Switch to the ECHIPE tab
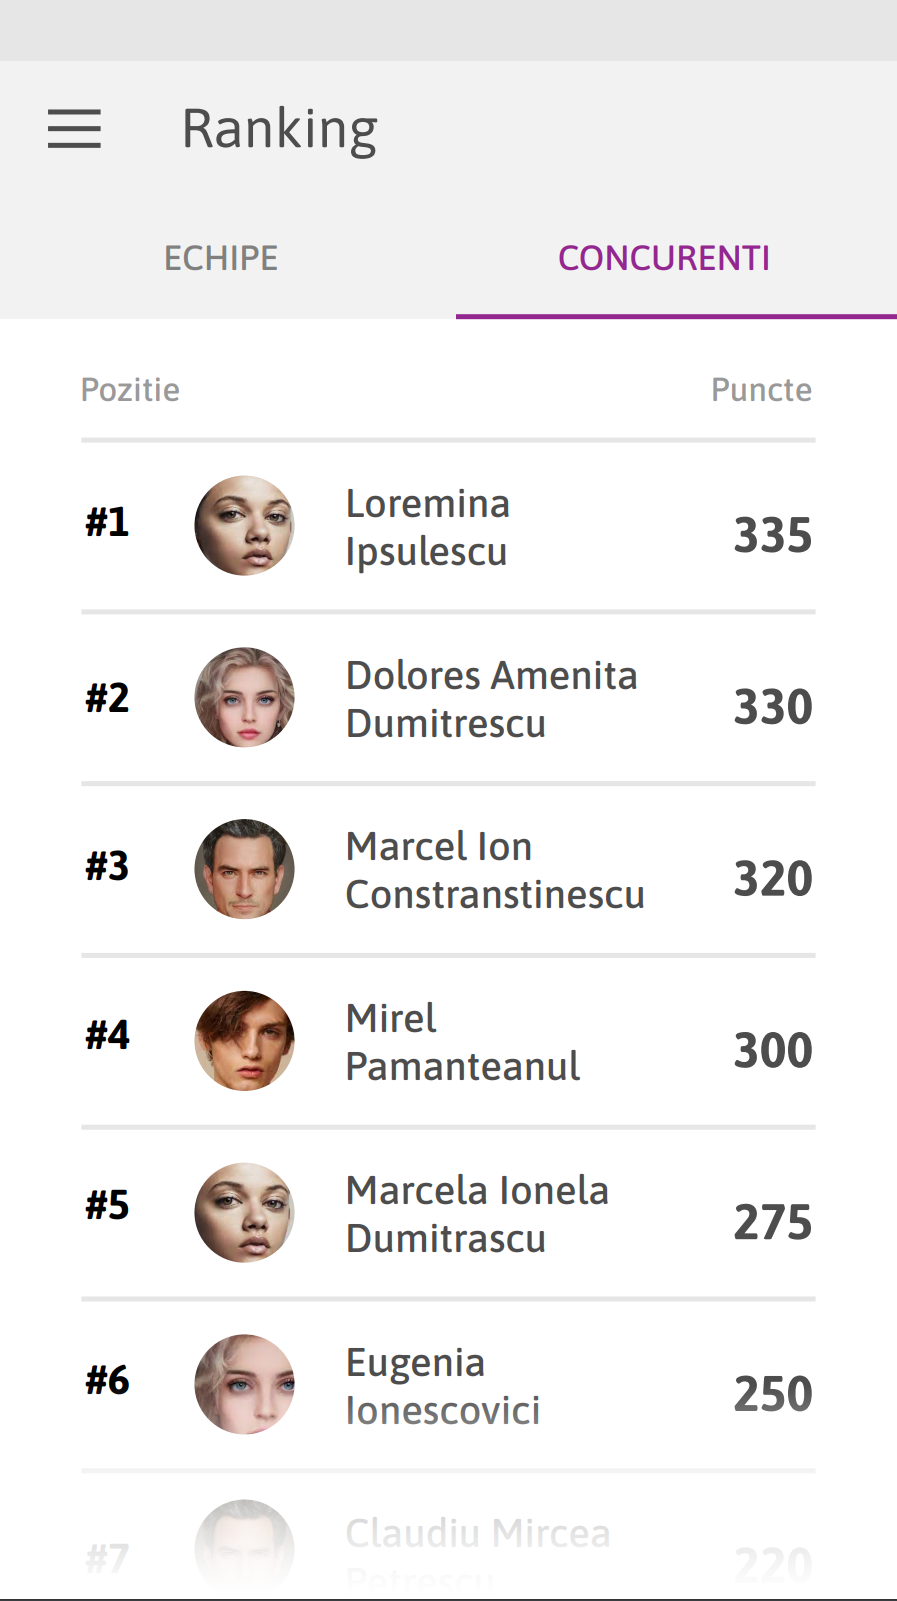 click(221, 258)
